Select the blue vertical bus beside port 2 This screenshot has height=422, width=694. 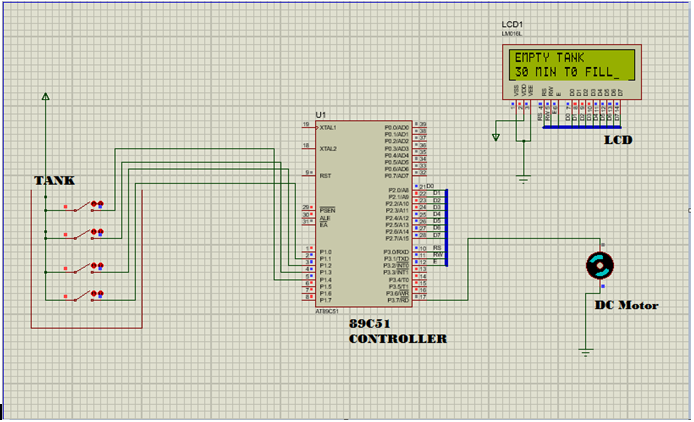point(446,228)
